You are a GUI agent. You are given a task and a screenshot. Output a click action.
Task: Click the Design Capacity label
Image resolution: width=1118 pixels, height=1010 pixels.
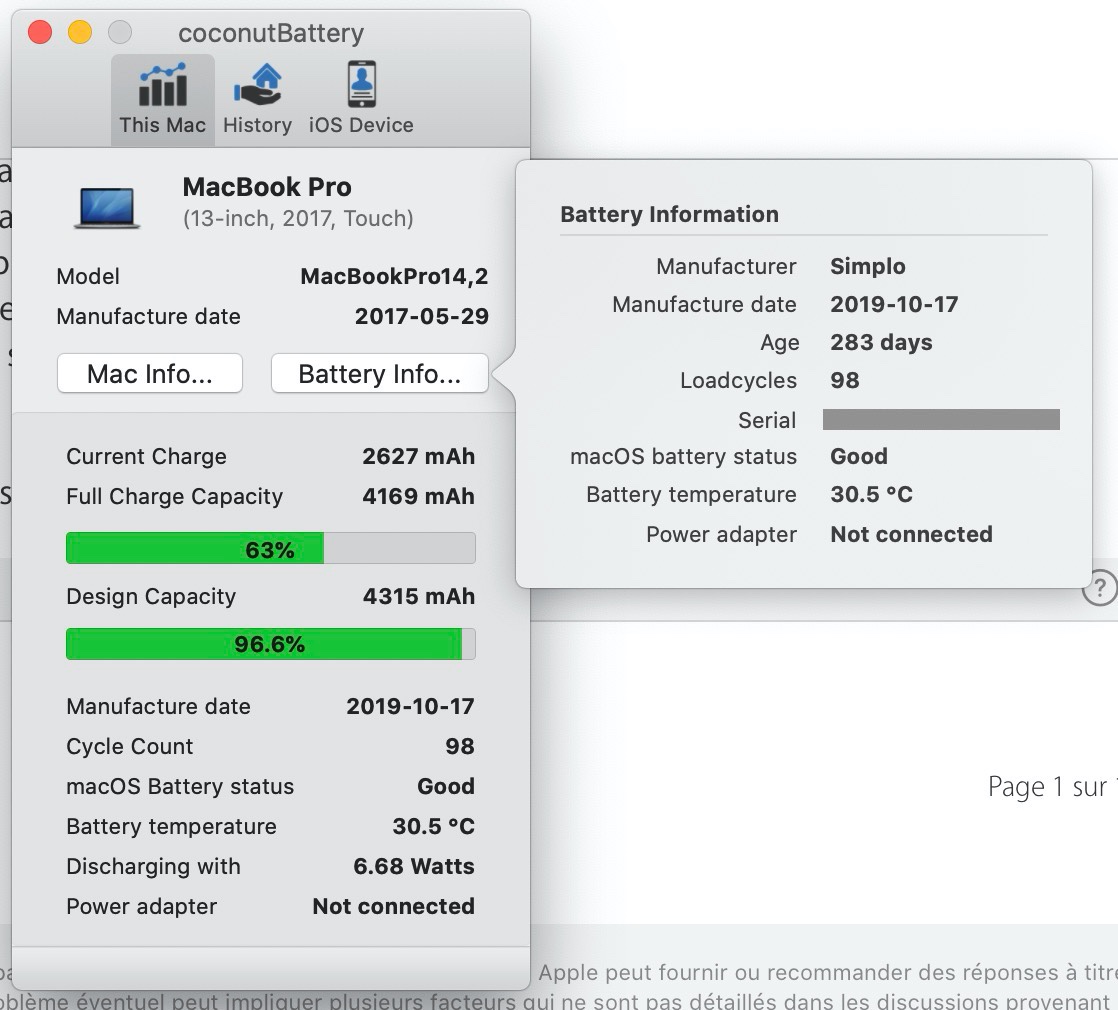point(151,596)
